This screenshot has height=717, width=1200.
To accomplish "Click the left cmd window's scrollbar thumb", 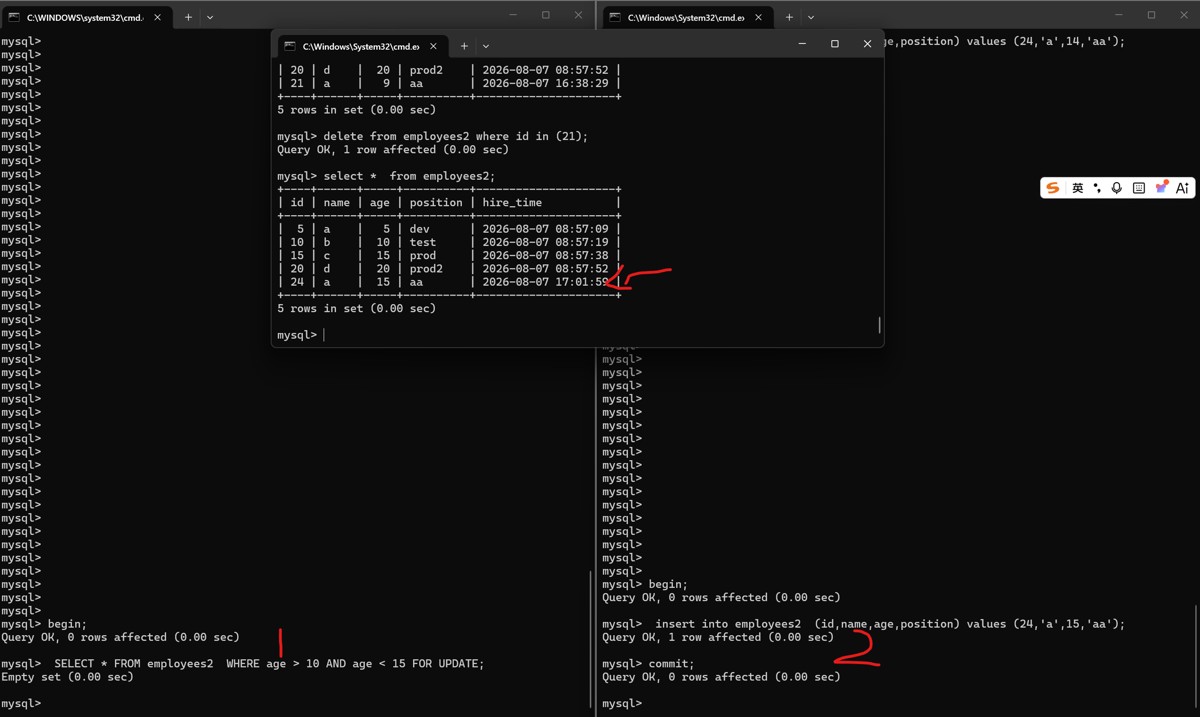I will click(x=591, y=638).
